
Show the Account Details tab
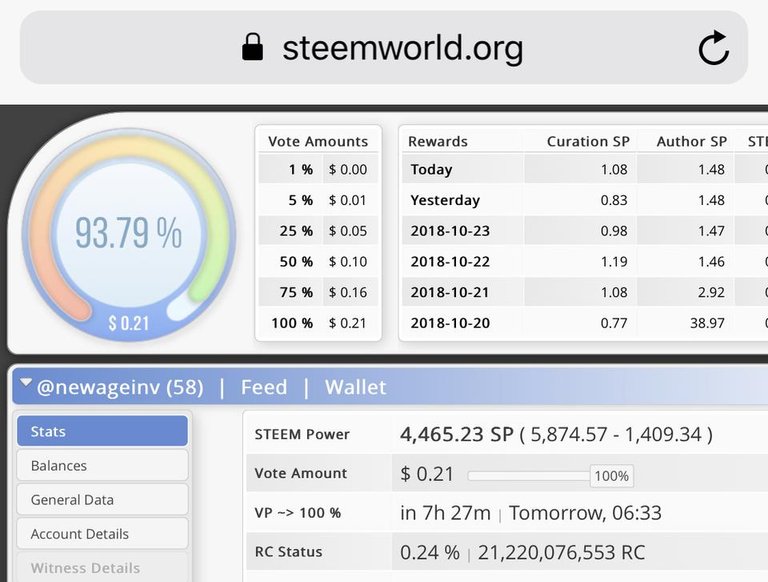coord(102,534)
